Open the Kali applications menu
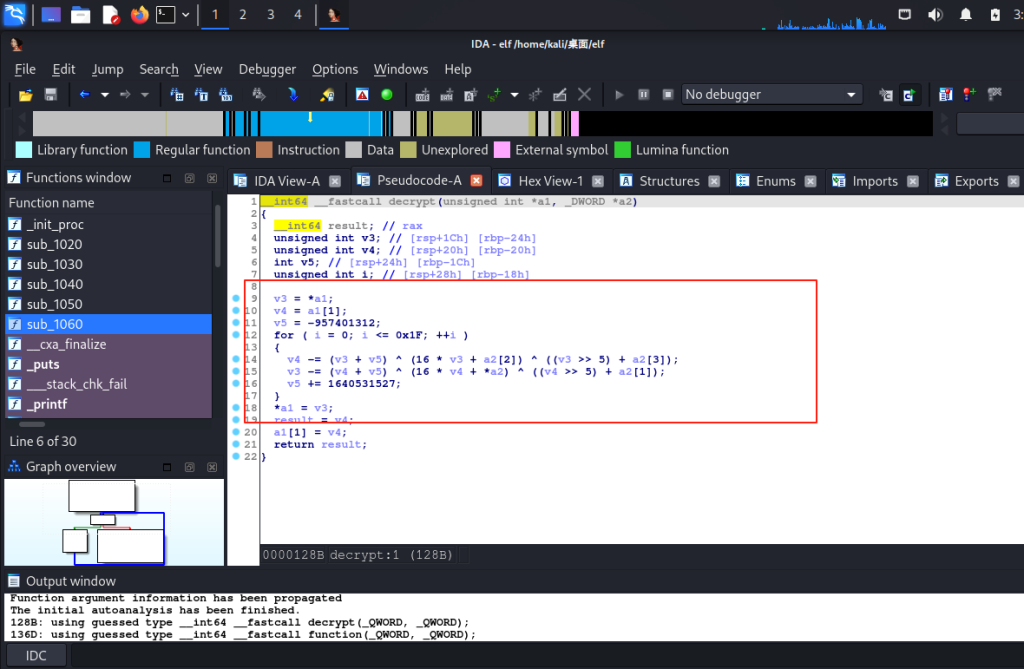 (14, 14)
